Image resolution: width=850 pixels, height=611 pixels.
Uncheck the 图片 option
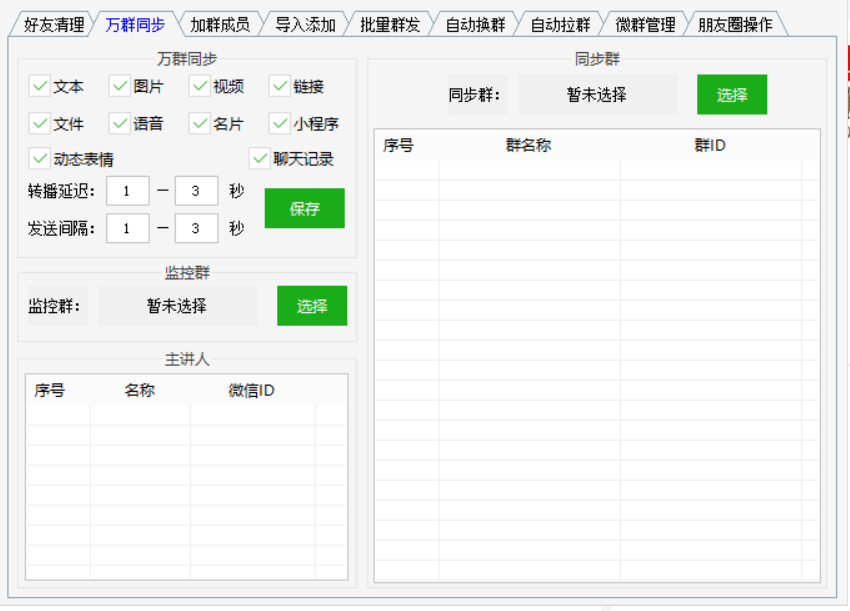(120, 87)
